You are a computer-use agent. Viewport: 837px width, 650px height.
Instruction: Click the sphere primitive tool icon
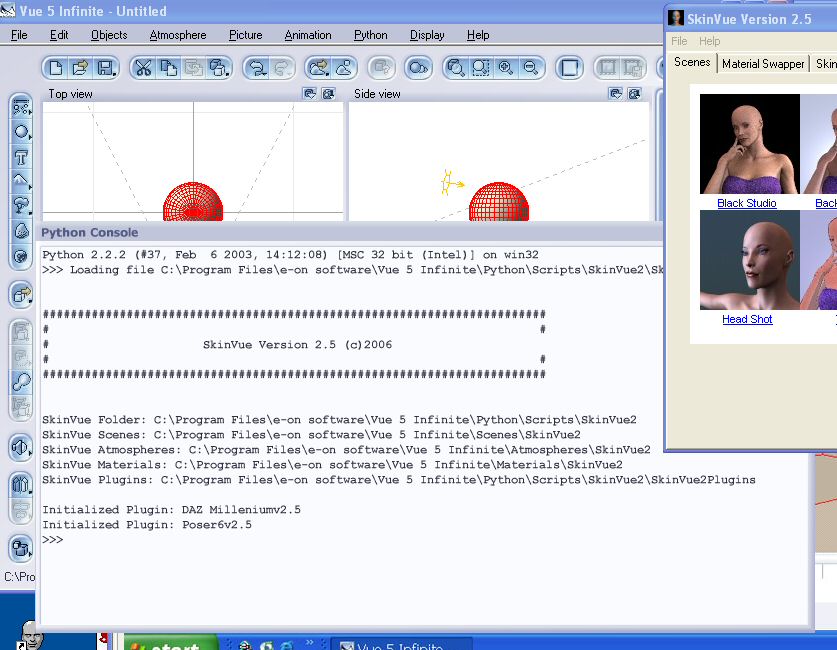[21, 131]
